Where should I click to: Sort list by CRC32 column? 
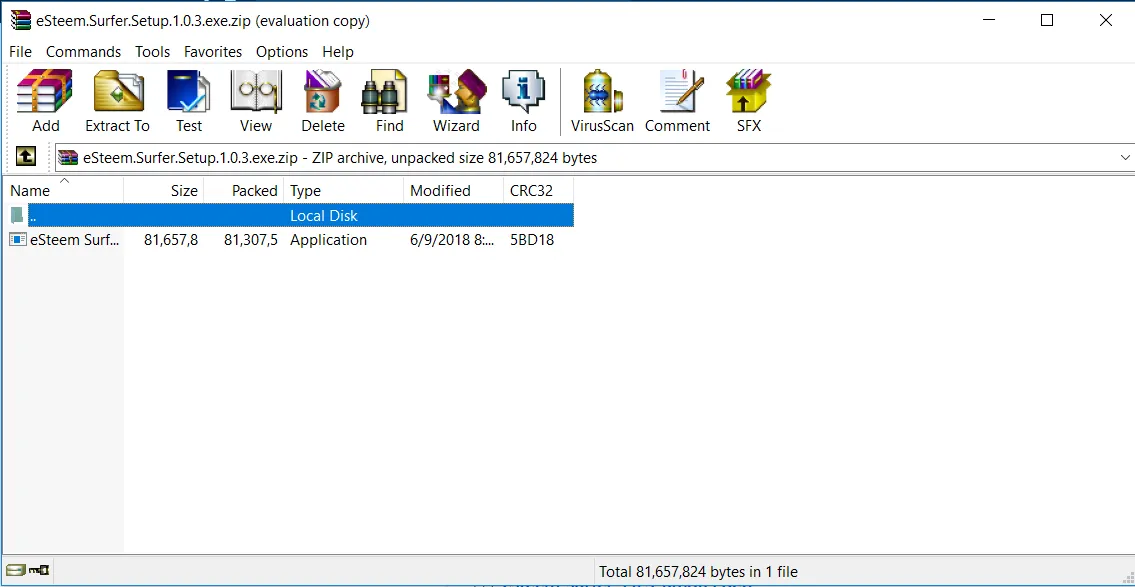click(539, 190)
